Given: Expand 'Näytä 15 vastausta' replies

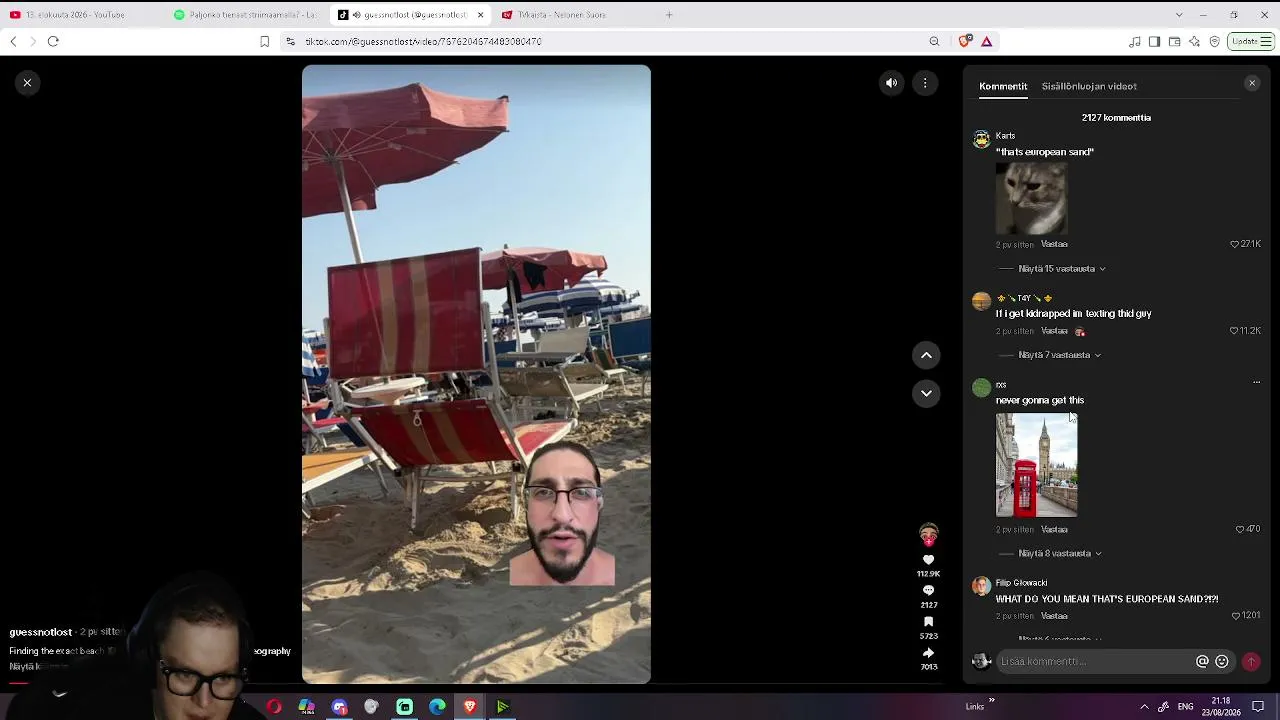Looking at the screenshot, I should point(1062,269).
